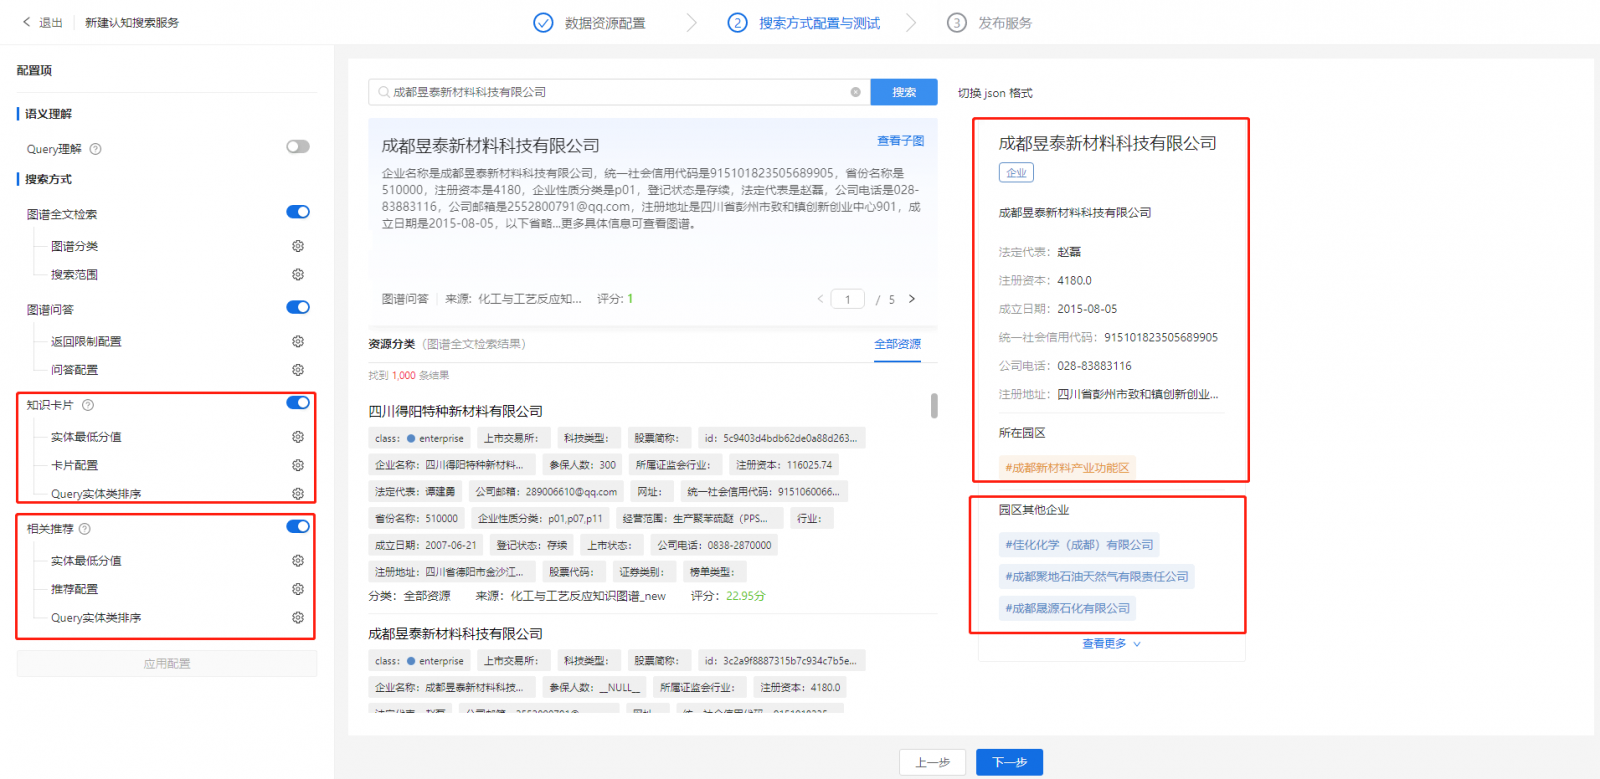
Task: Go to next answer page arrow
Action: point(912,299)
